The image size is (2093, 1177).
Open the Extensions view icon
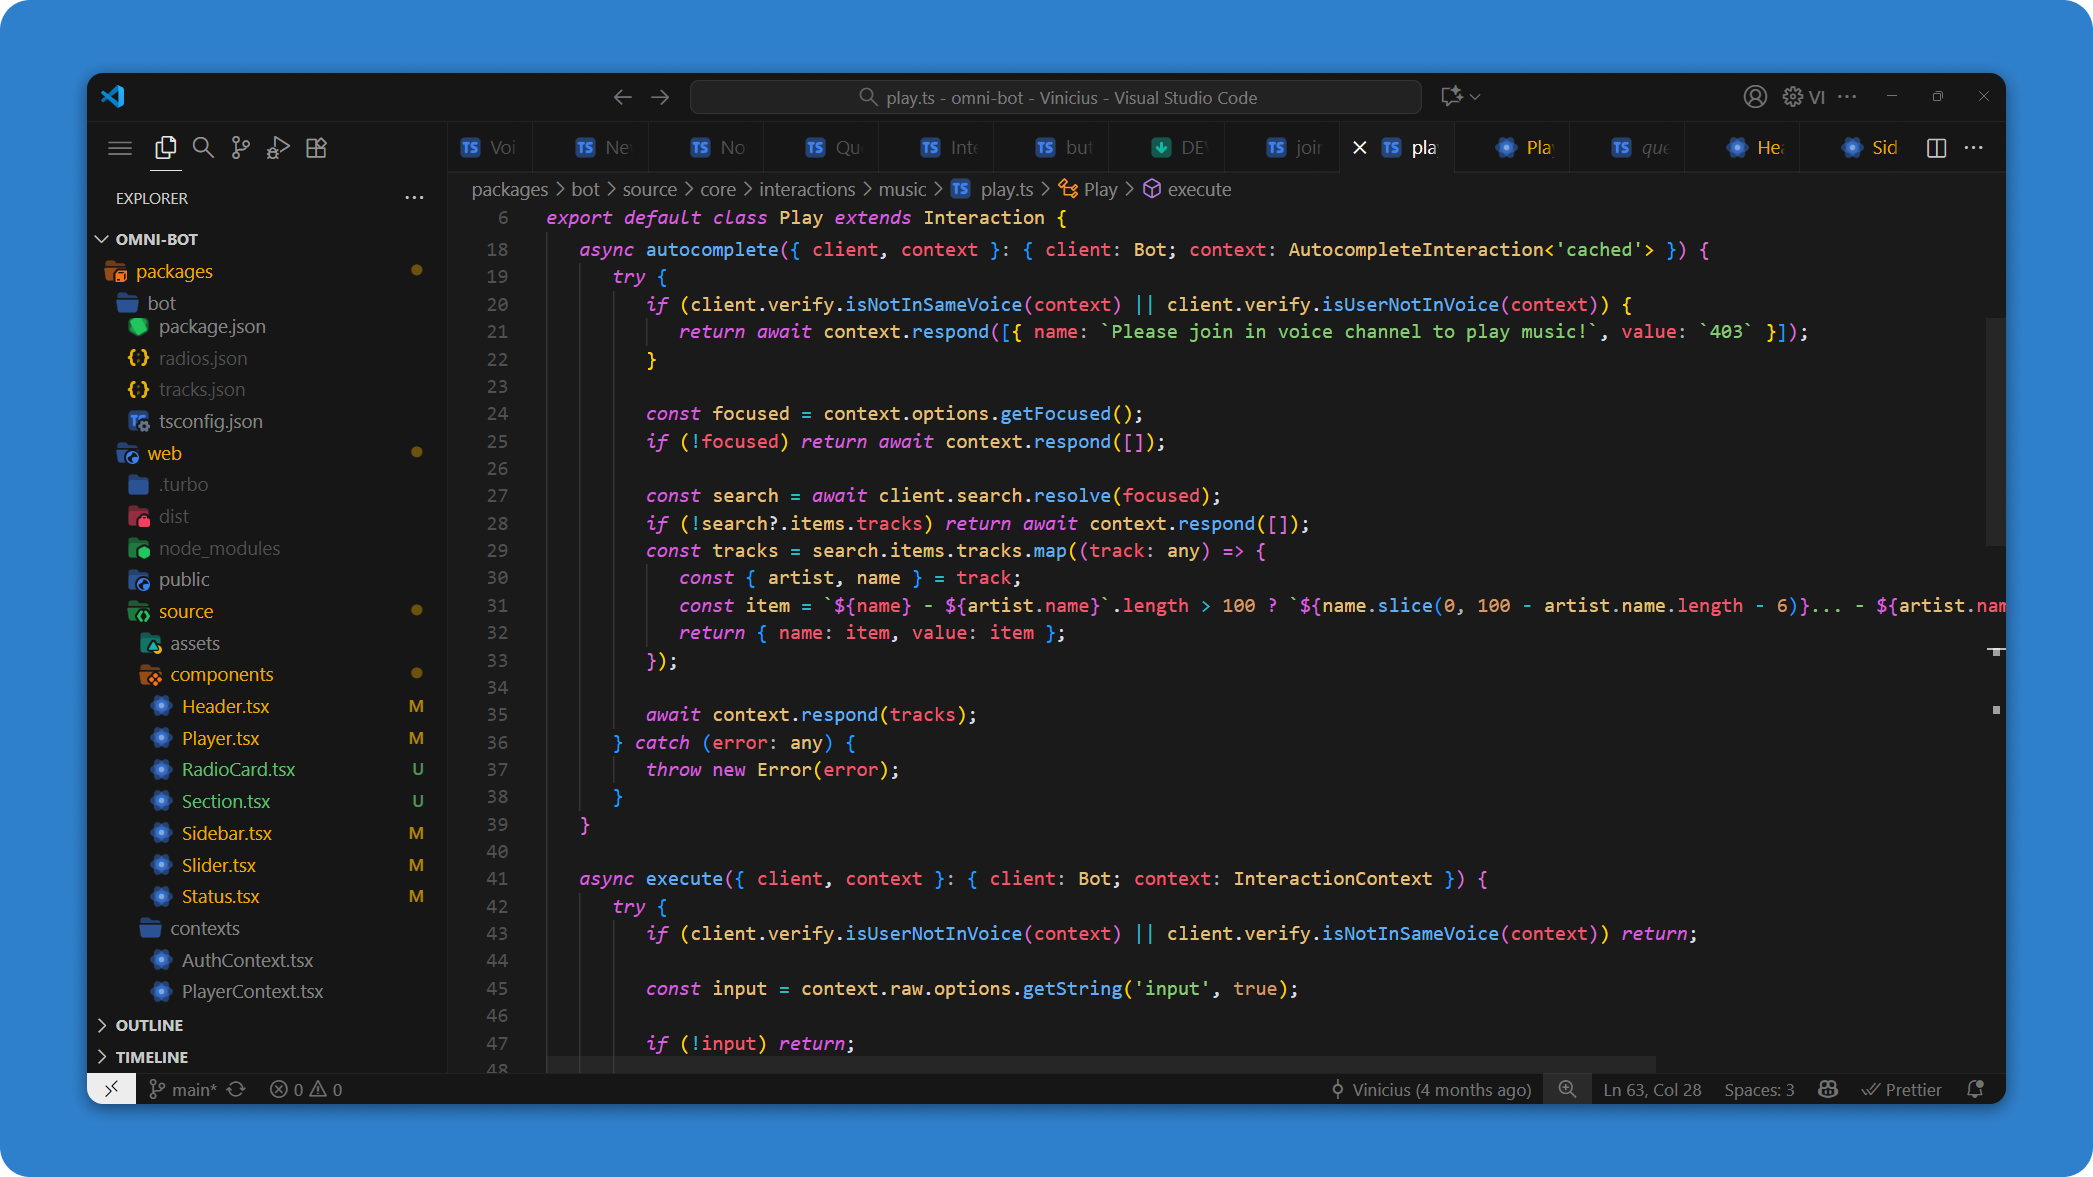point(316,148)
